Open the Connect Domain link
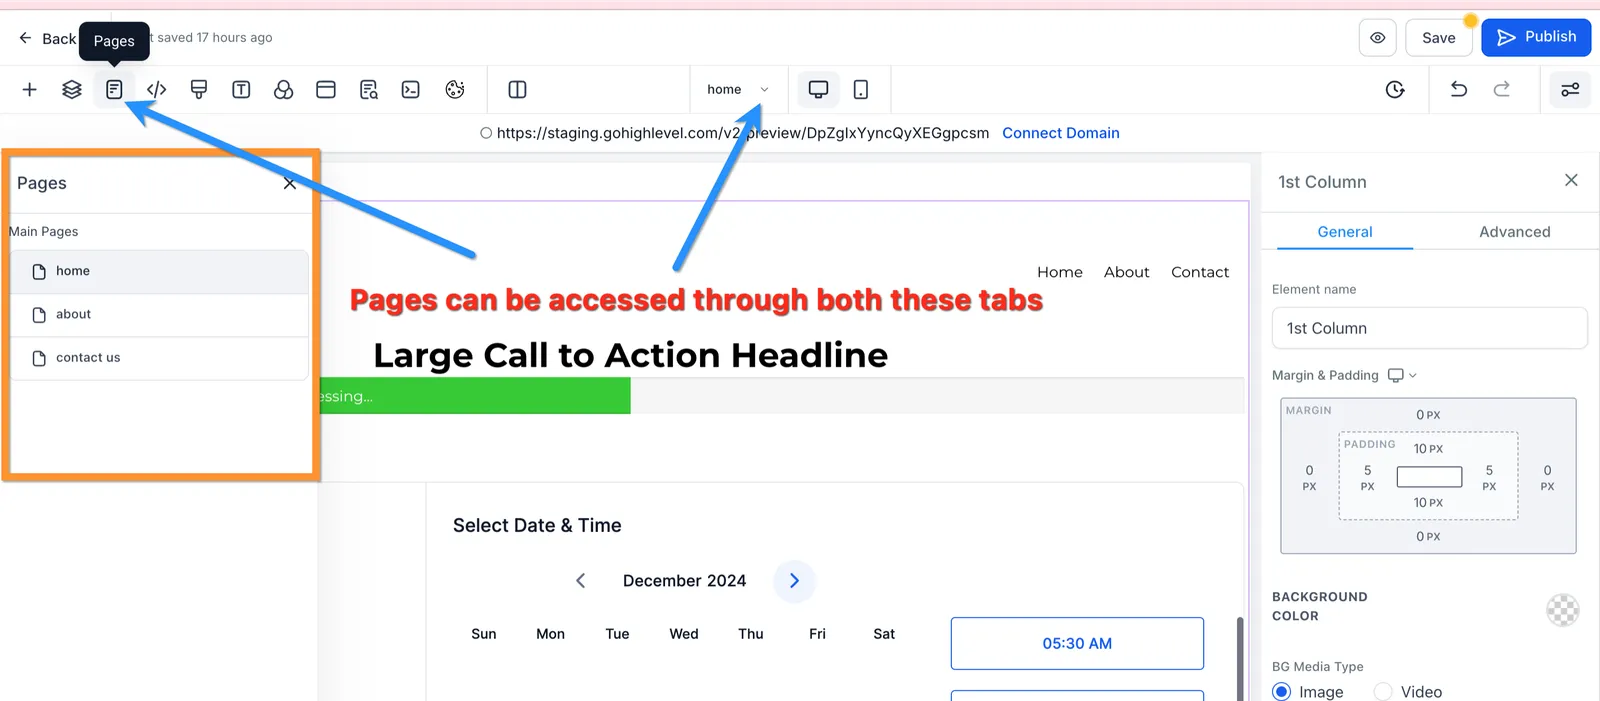Viewport: 1600px width, 701px height. 1061,133
